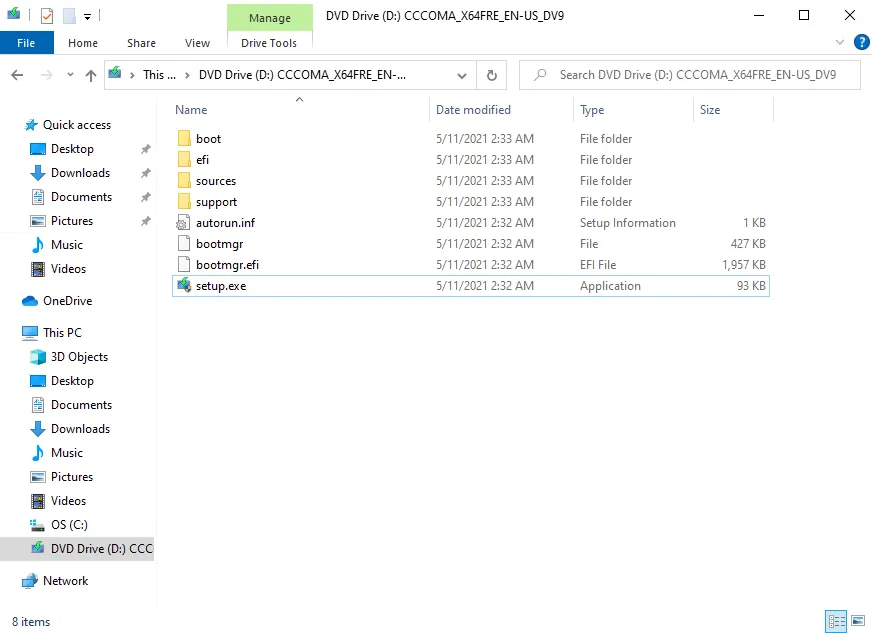Click the '1,957 KB' size value
Screen dimensions: 872x633
[744, 265]
